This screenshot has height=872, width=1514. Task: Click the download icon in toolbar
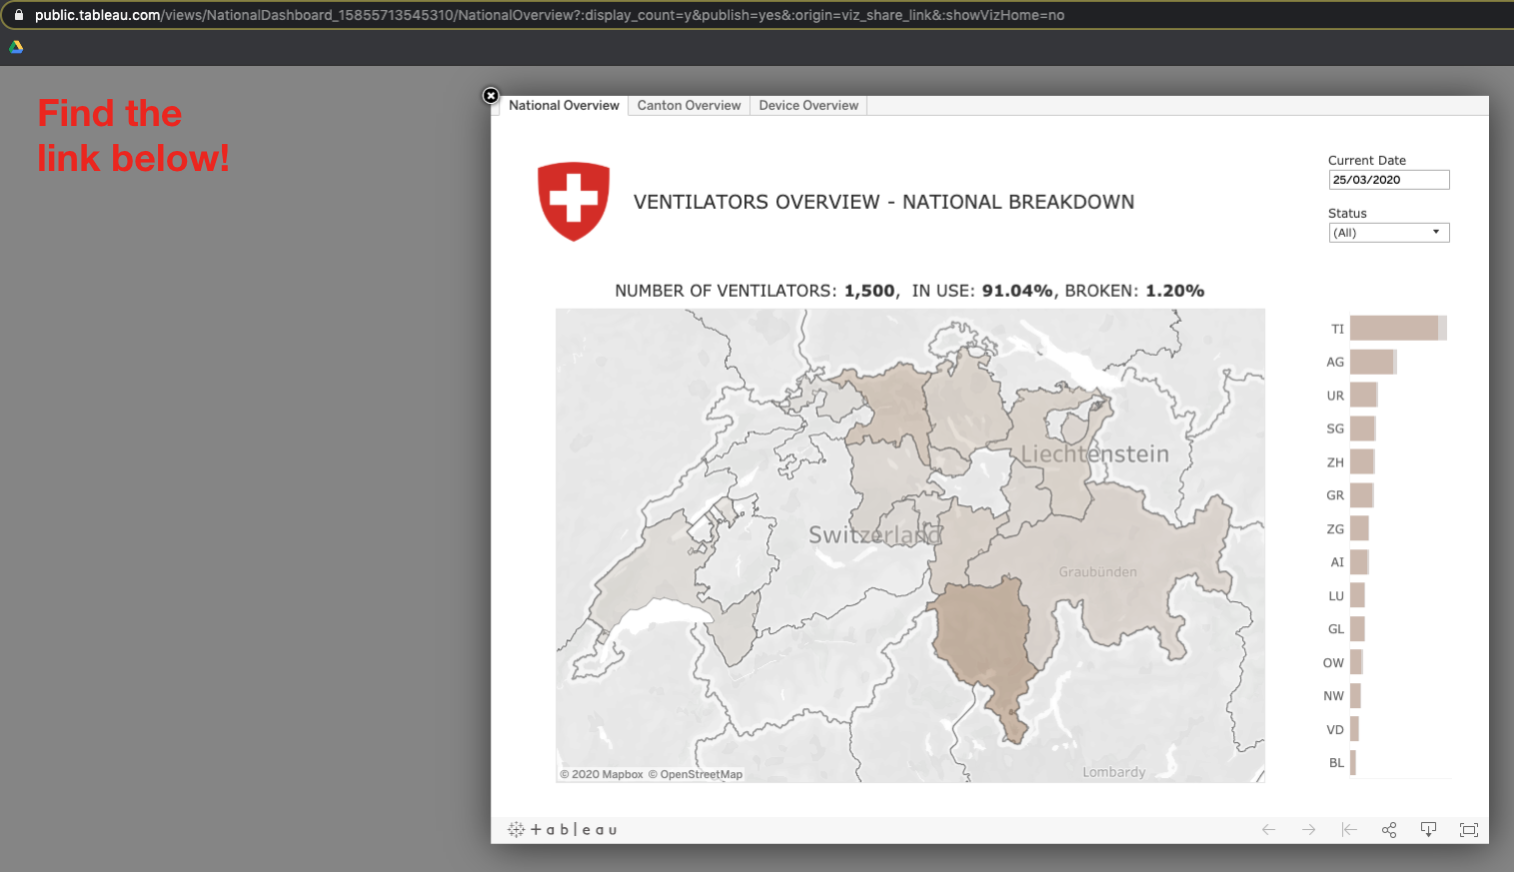1428,830
